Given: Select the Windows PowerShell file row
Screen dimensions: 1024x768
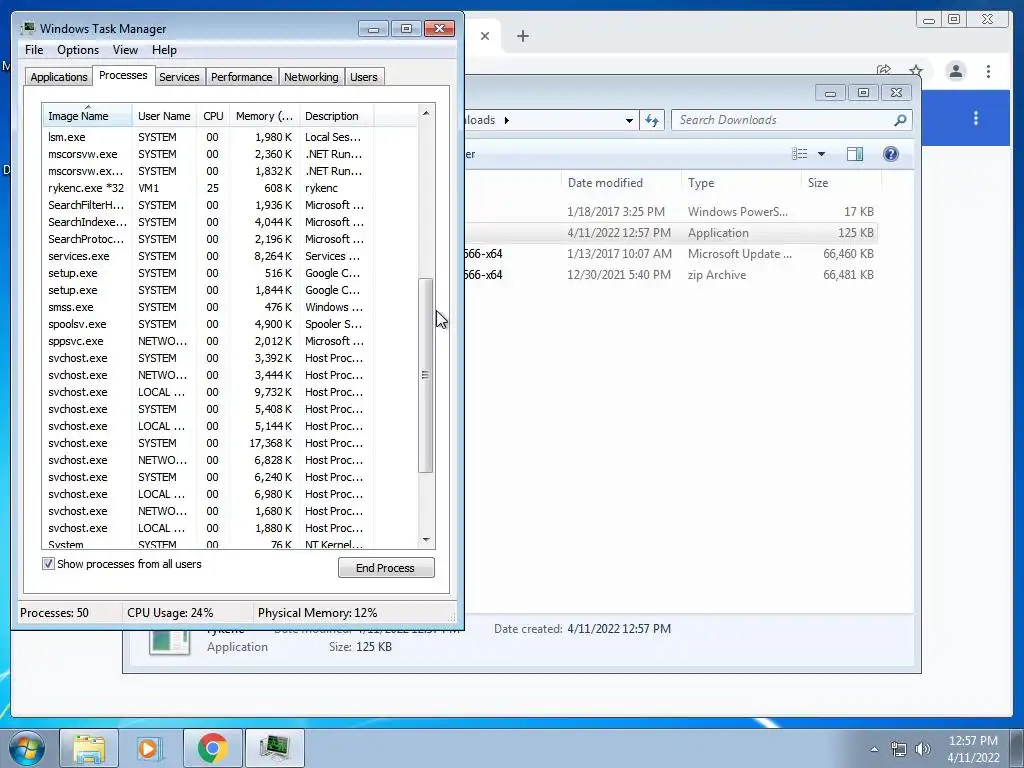Looking at the screenshot, I should click(671, 212).
